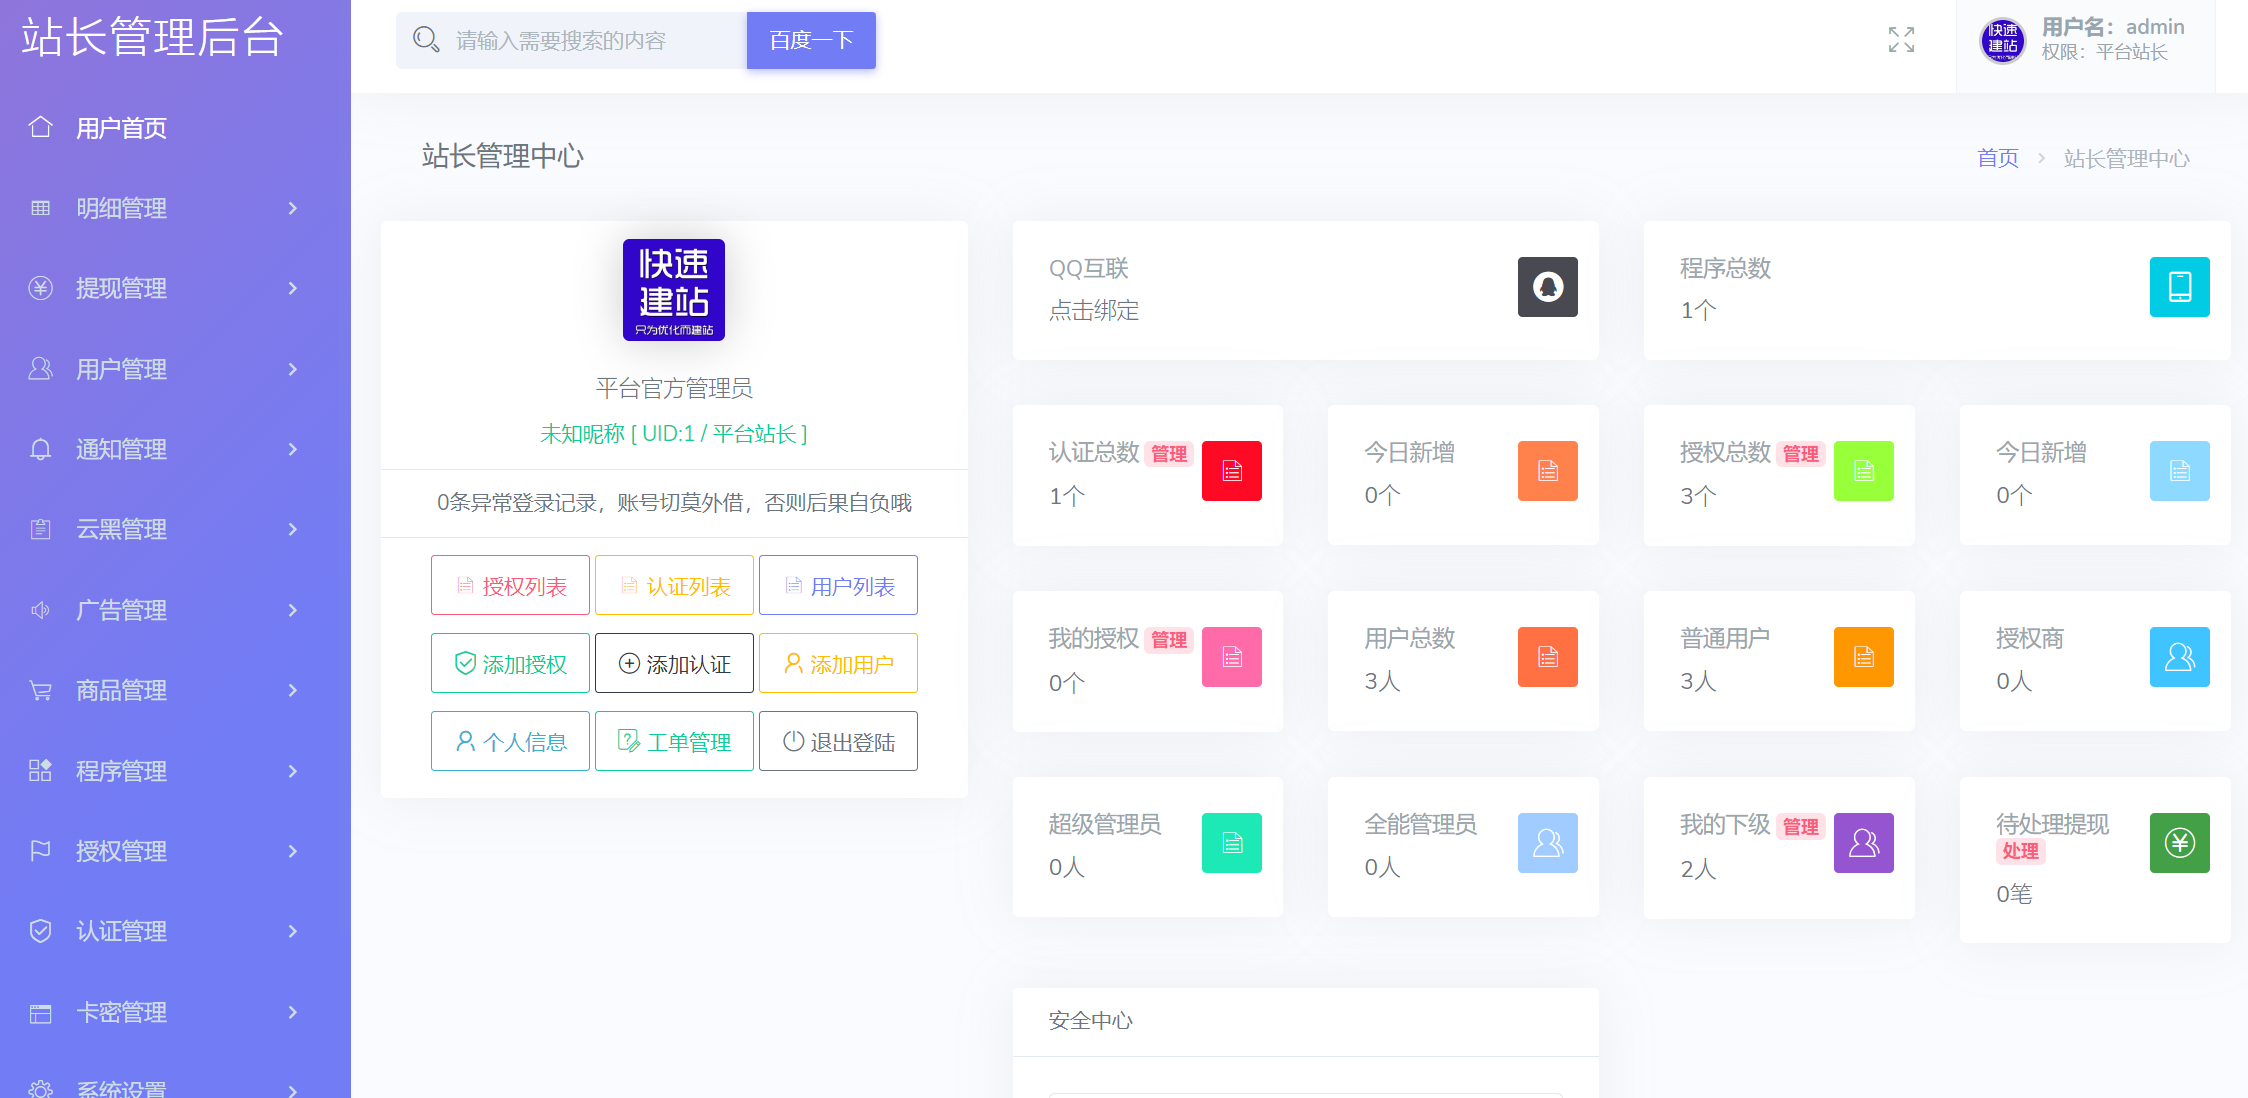The image size is (2248, 1098).
Task: Expand the 程序管理 sidebar menu
Action: (165, 771)
